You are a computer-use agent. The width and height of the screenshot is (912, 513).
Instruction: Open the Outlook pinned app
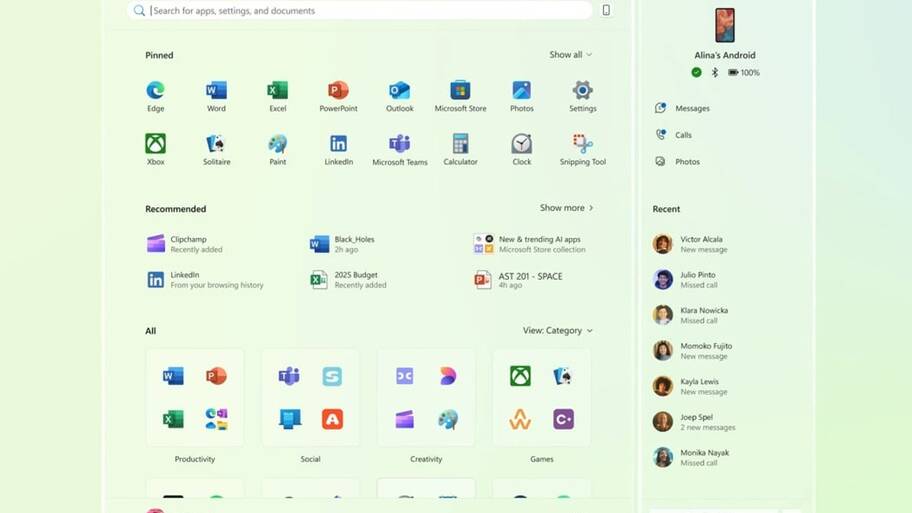coord(400,96)
